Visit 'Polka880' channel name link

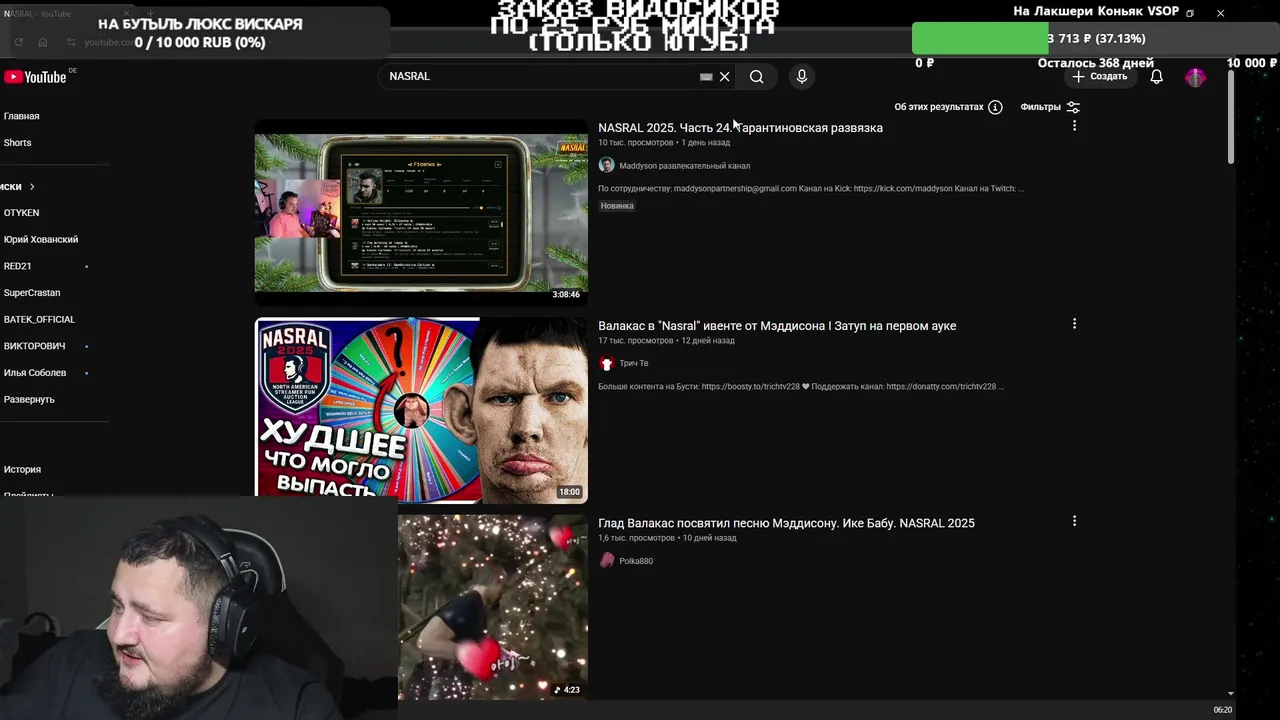[x=636, y=561]
